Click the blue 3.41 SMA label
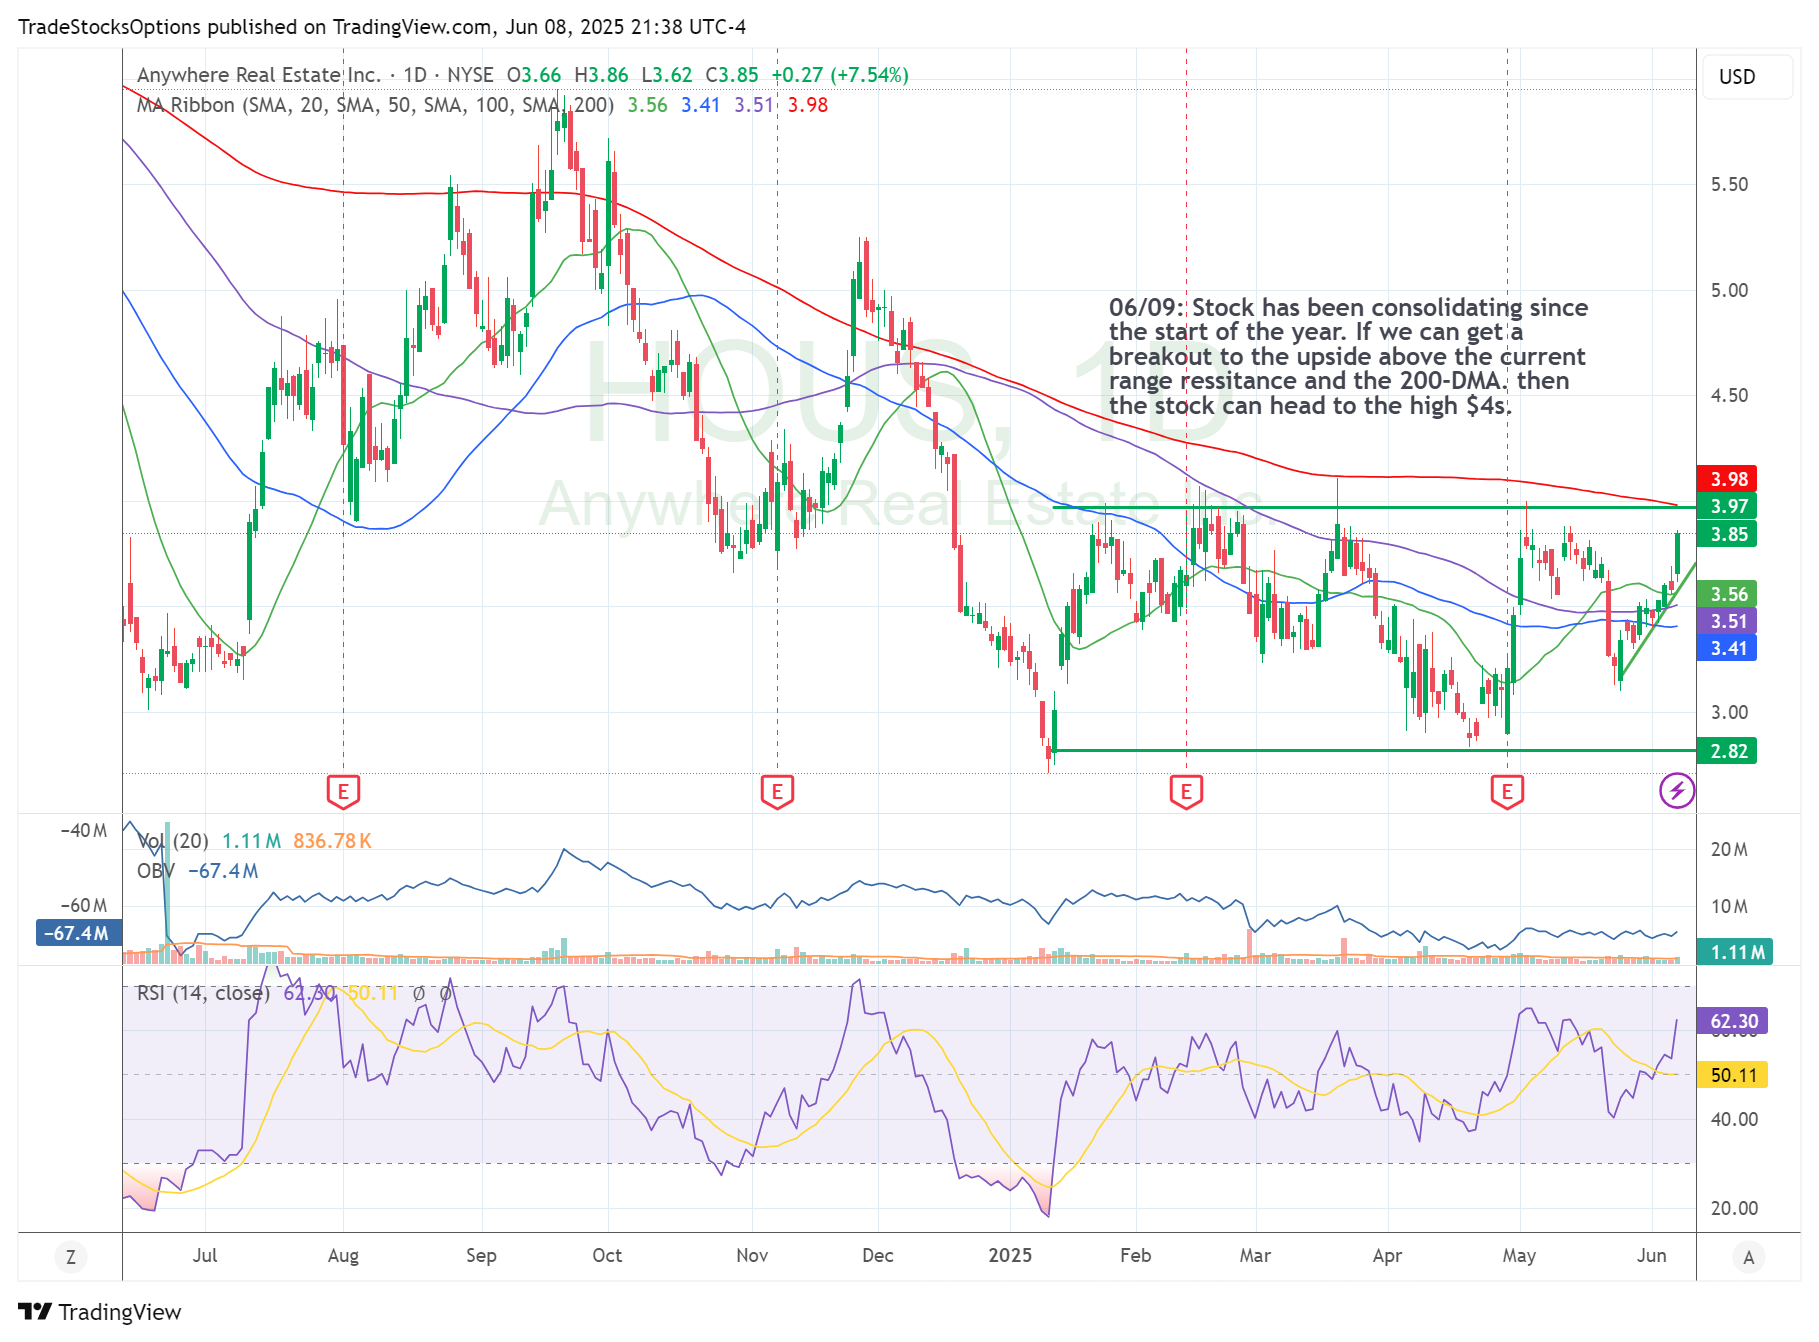 (1728, 648)
